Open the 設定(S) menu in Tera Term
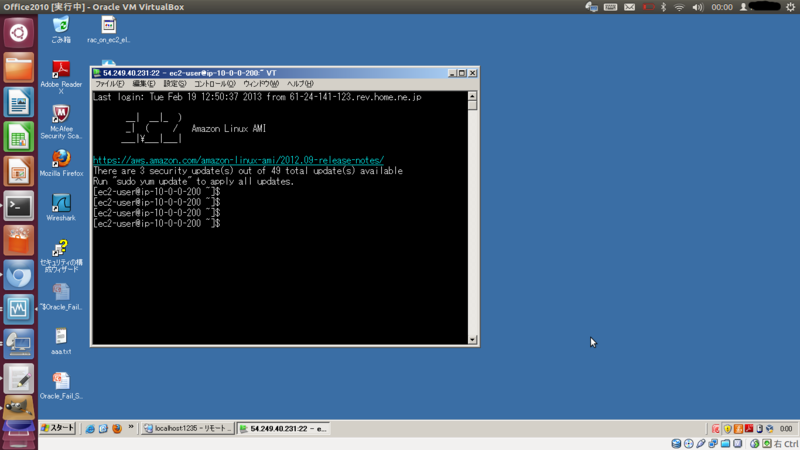The height and width of the screenshot is (450, 800). click(174, 84)
